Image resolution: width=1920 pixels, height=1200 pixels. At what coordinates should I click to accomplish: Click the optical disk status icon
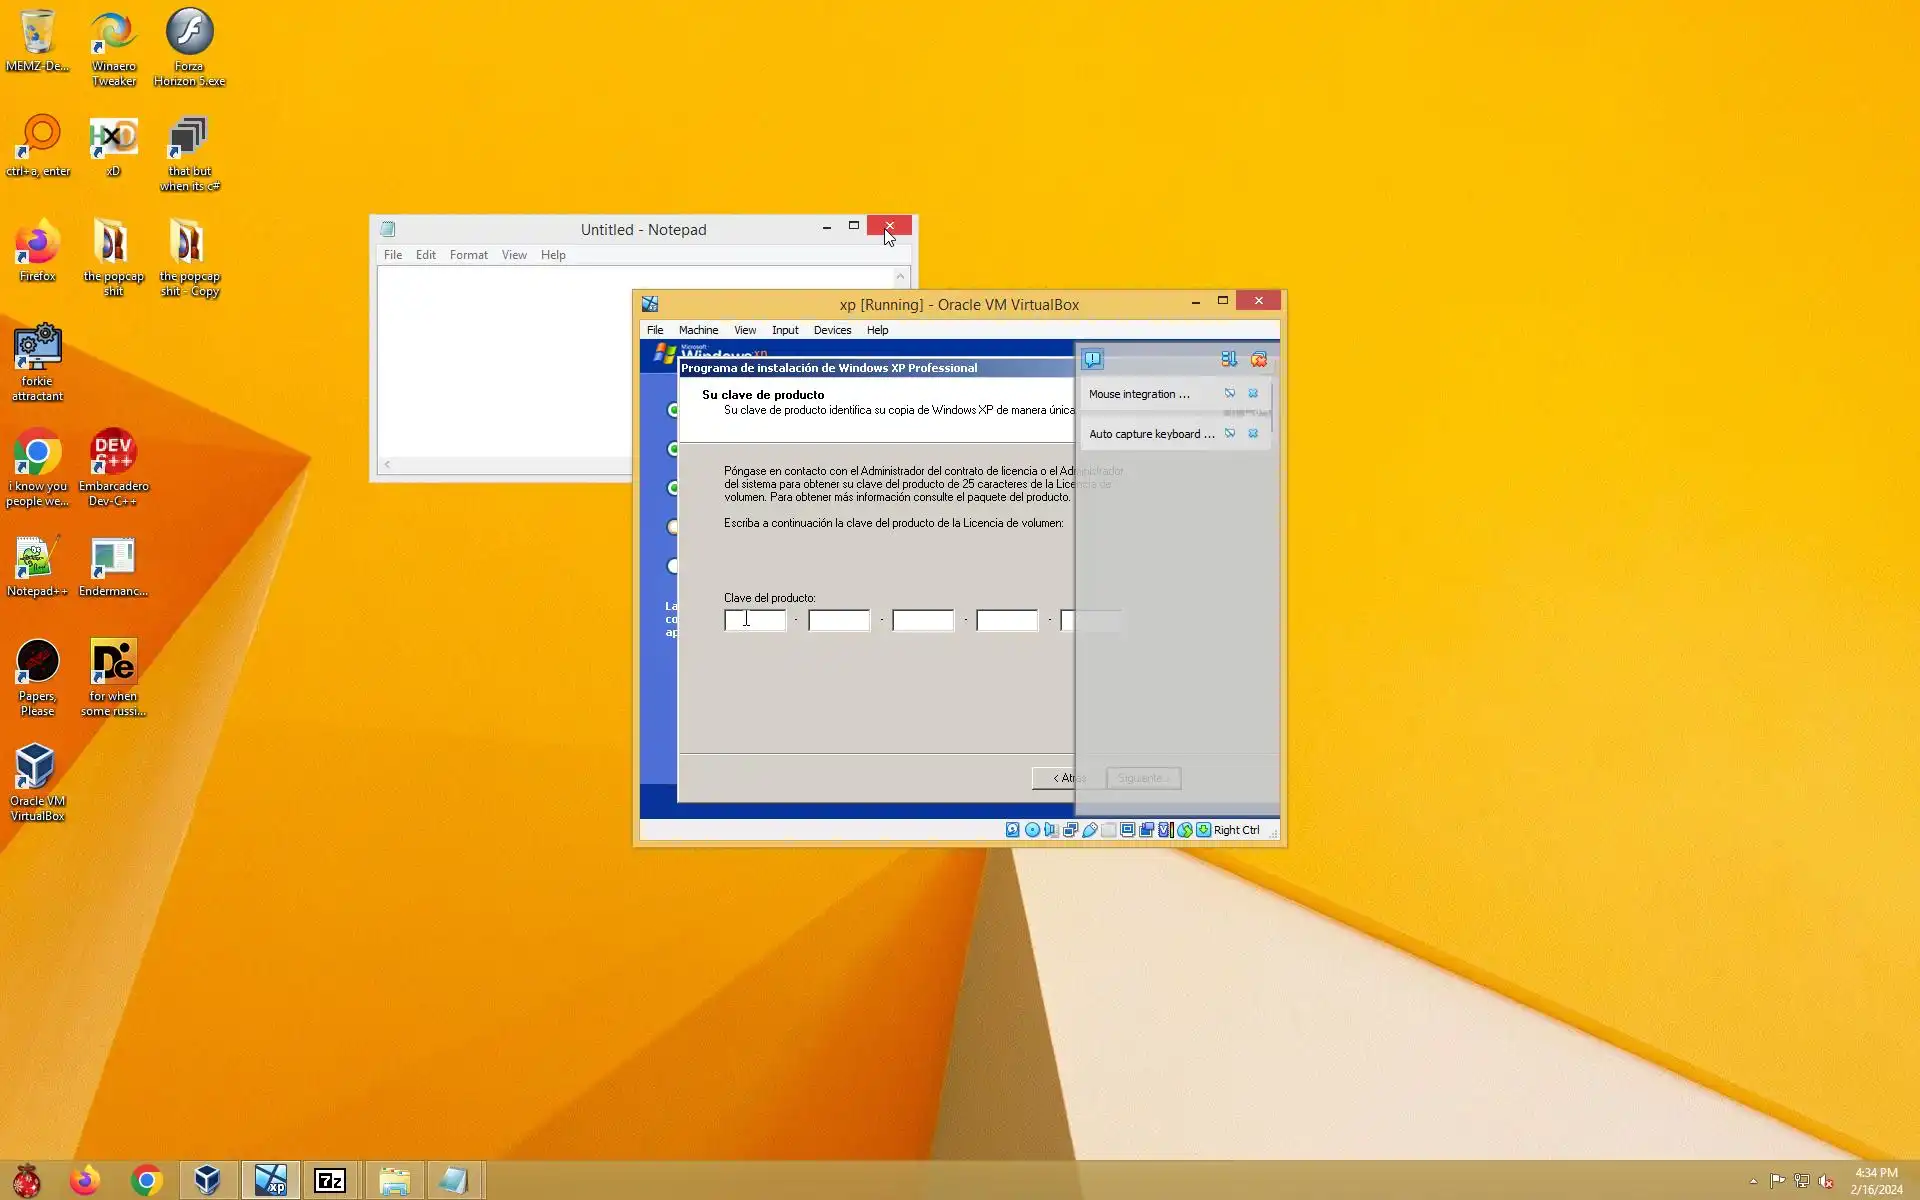(1032, 830)
